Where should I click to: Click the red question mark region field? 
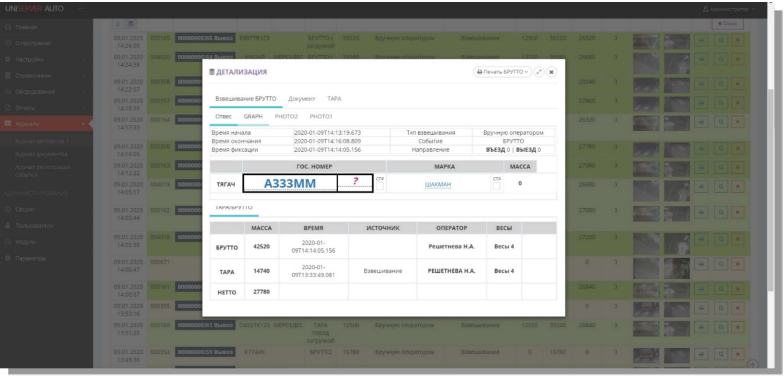coord(356,184)
